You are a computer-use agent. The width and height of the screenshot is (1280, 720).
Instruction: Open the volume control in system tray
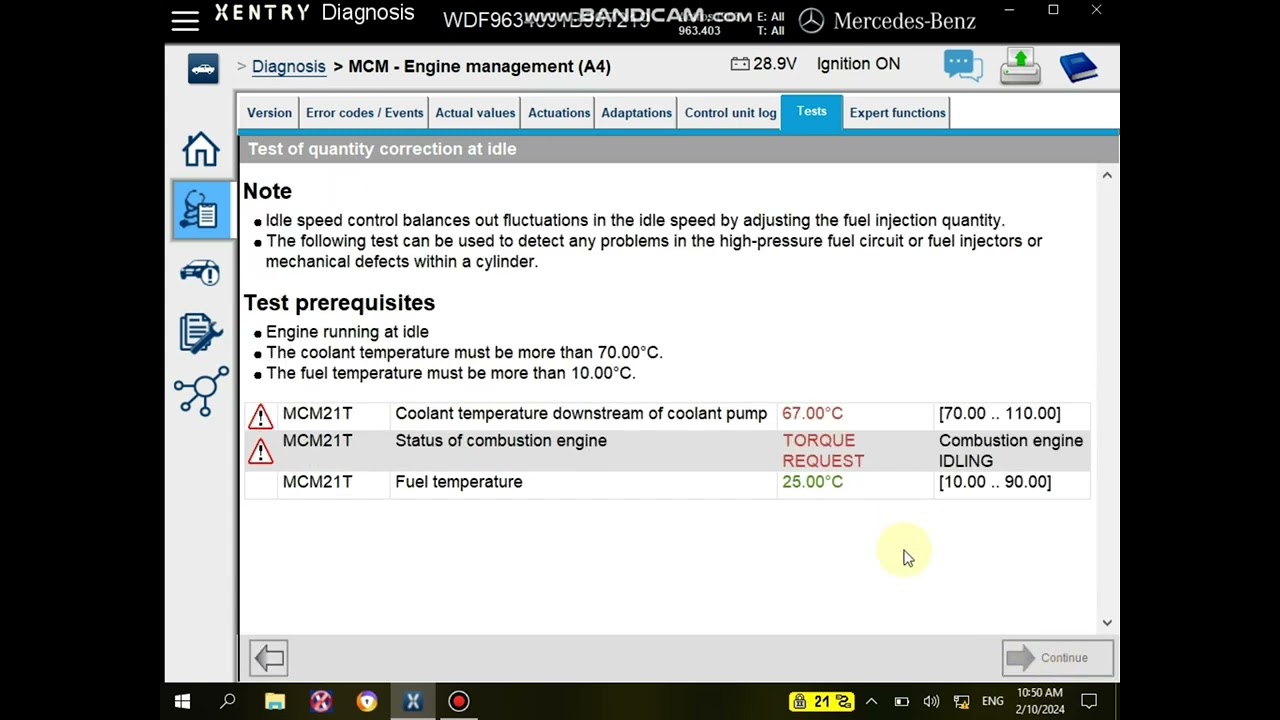tap(931, 702)
